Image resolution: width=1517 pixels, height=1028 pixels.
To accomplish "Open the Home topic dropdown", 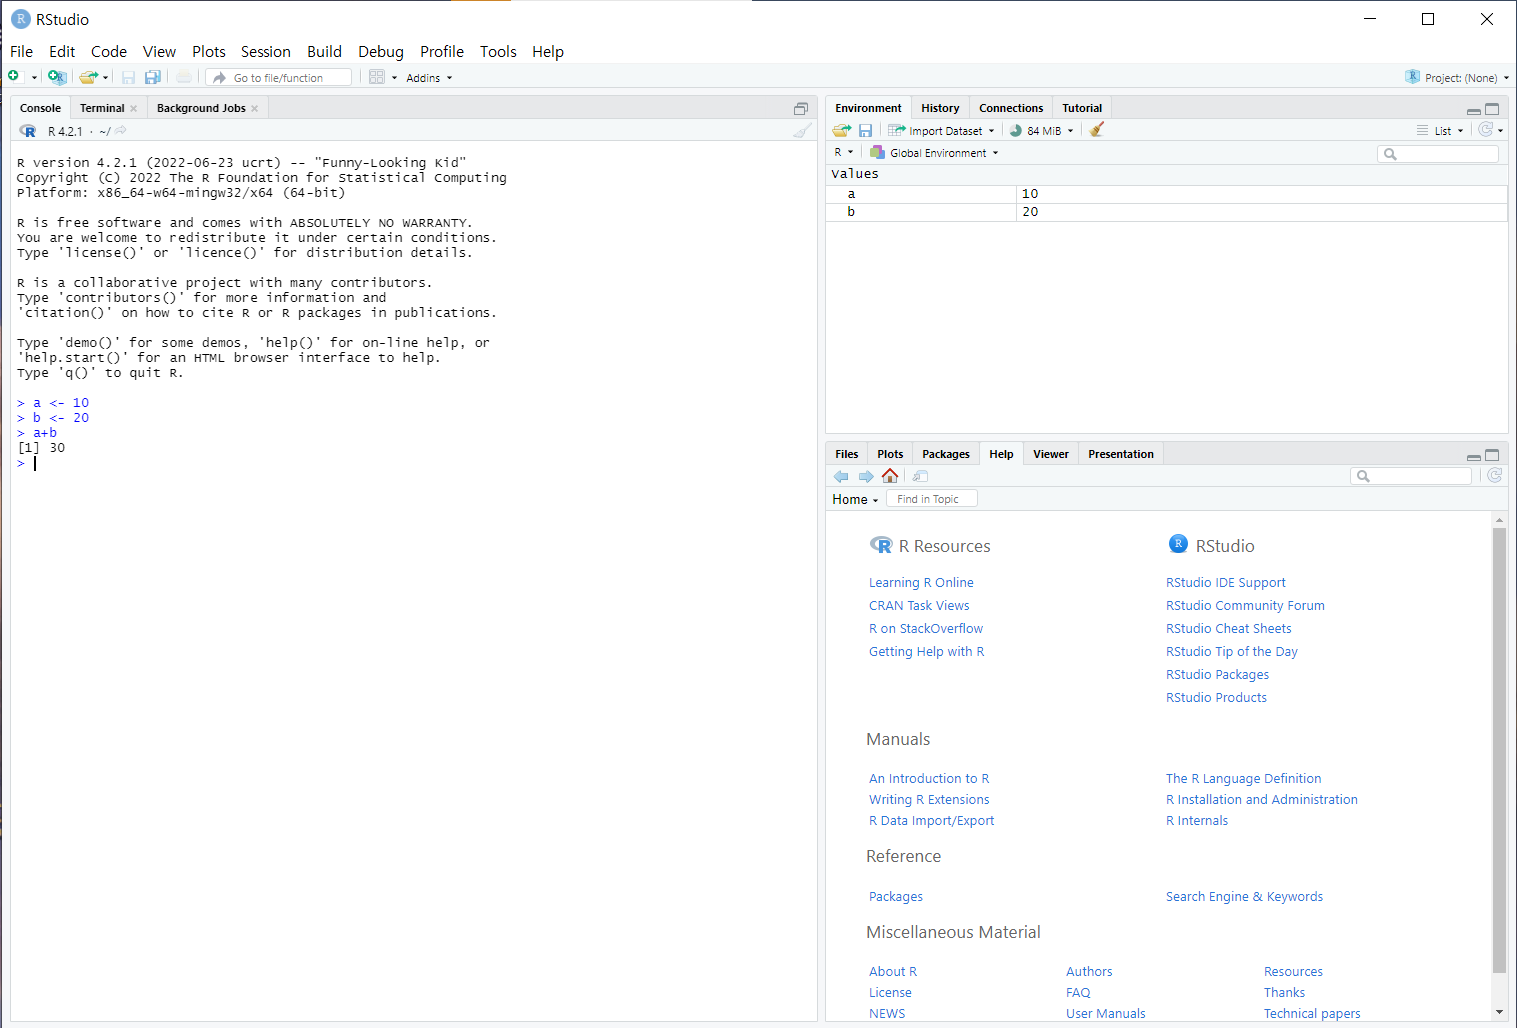I will 855,499.
